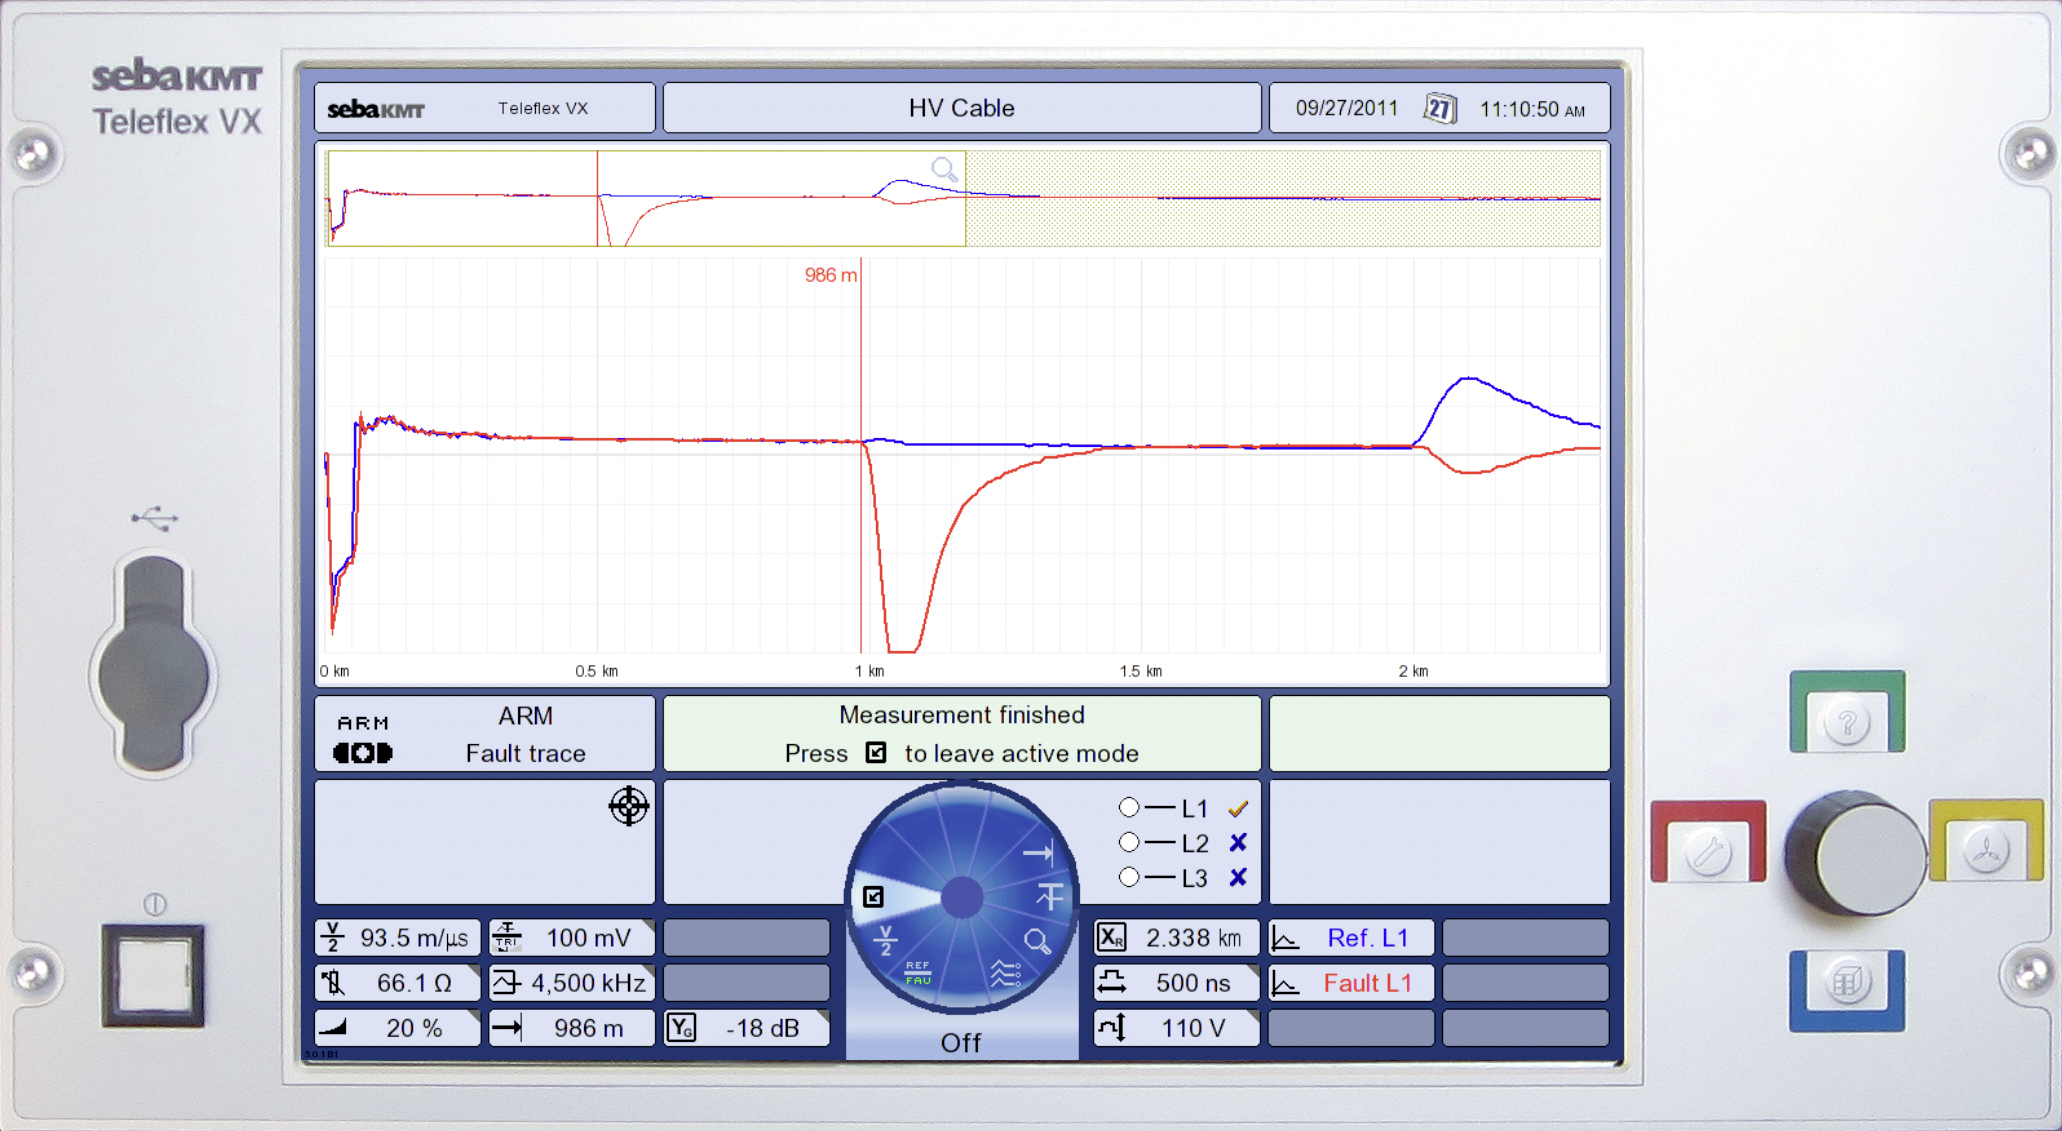Select the Ref. L1 trace entry
The width and height of the screenshot is (2062, 1131).
[1351, 938]
